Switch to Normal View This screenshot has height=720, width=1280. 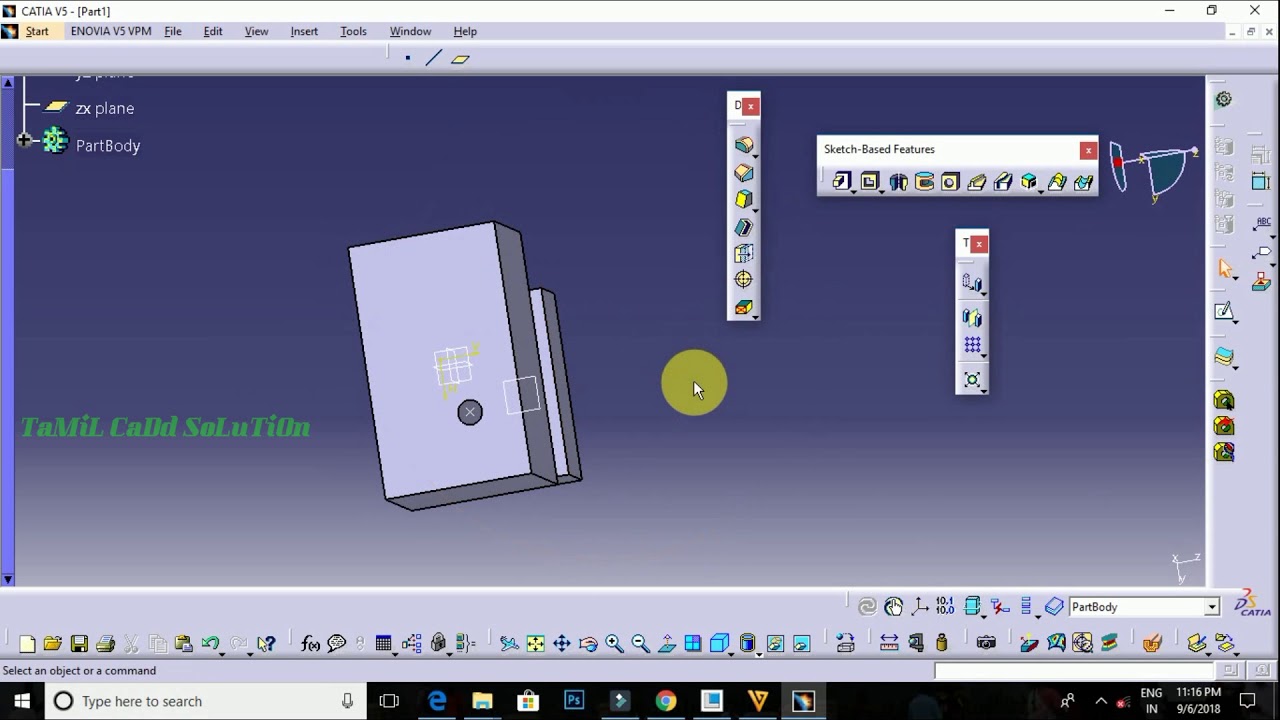coord(666,643)
